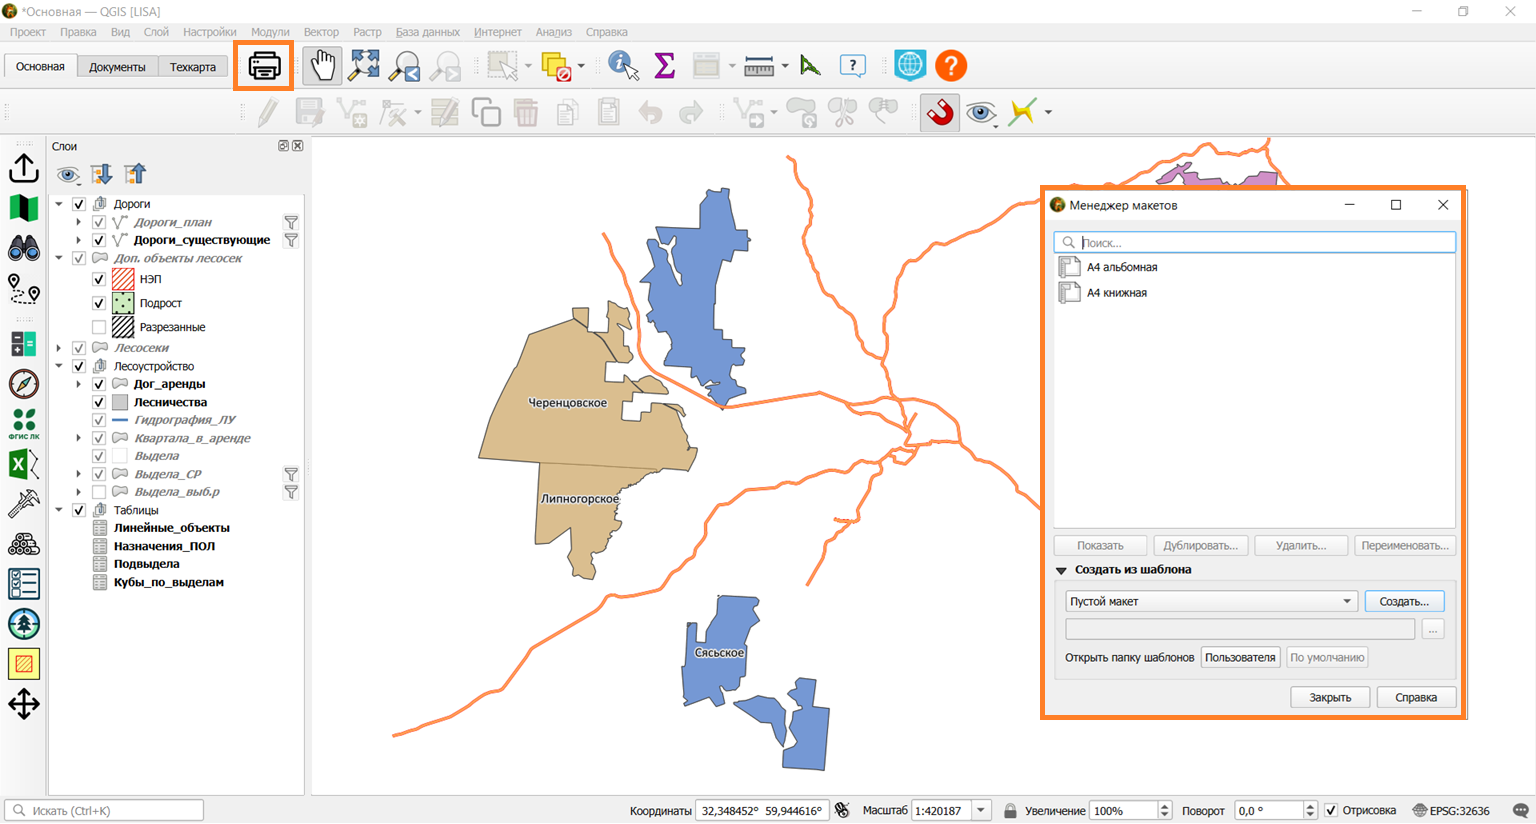Open the print layout manager icon

click(x=264, y=66)
